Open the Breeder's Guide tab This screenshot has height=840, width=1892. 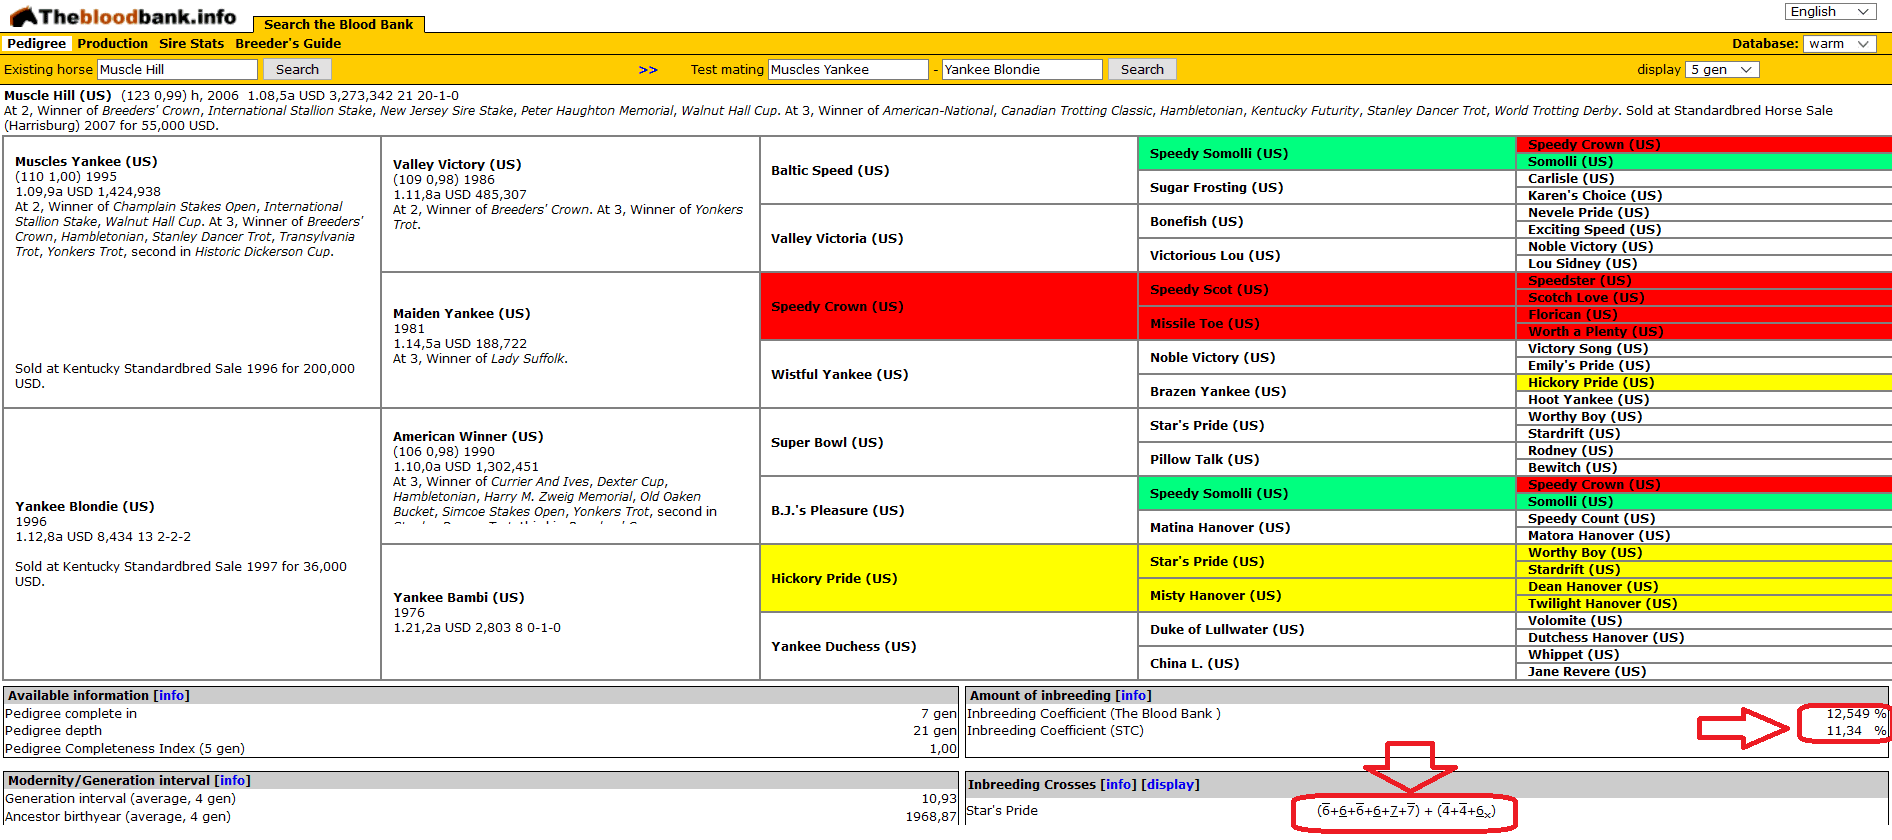288,43
